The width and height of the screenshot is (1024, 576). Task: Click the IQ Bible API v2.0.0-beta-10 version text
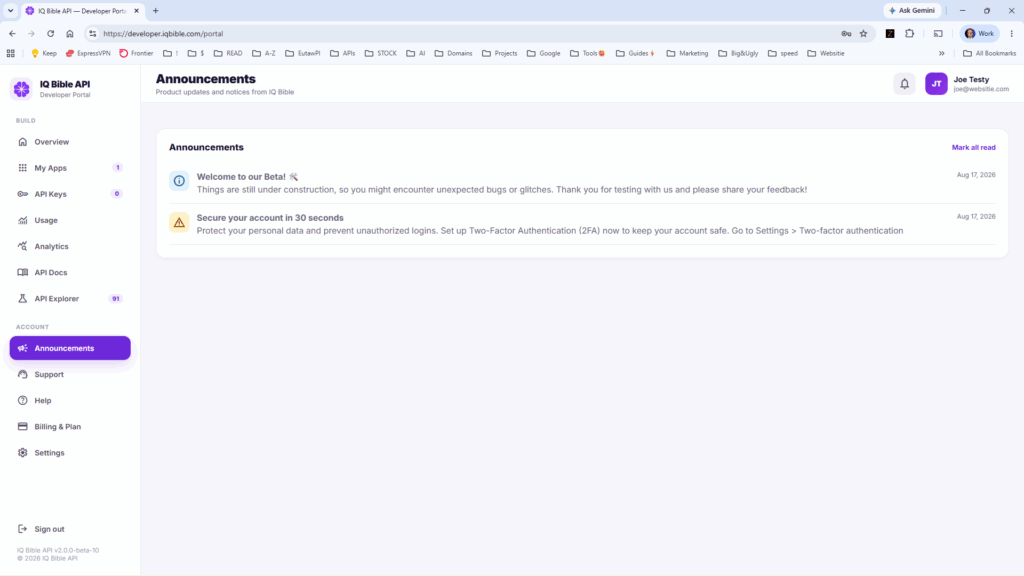click(x=58, y=551)
